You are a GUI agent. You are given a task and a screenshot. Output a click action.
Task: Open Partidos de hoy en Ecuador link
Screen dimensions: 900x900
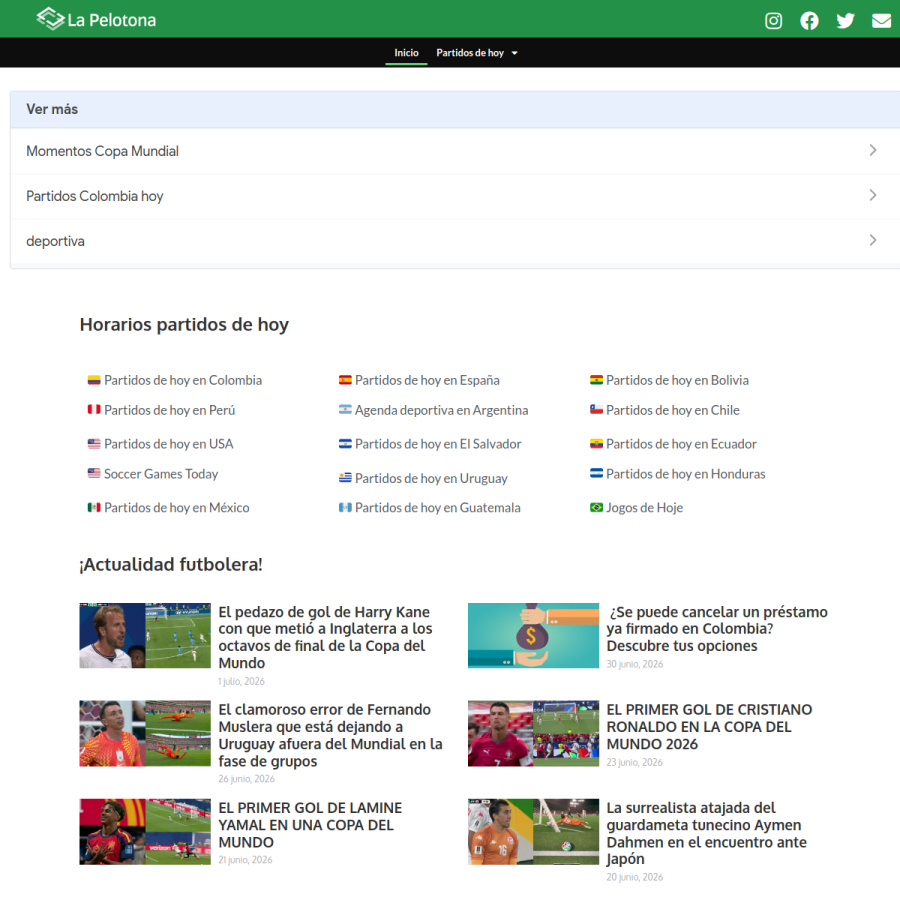(681, 444)
